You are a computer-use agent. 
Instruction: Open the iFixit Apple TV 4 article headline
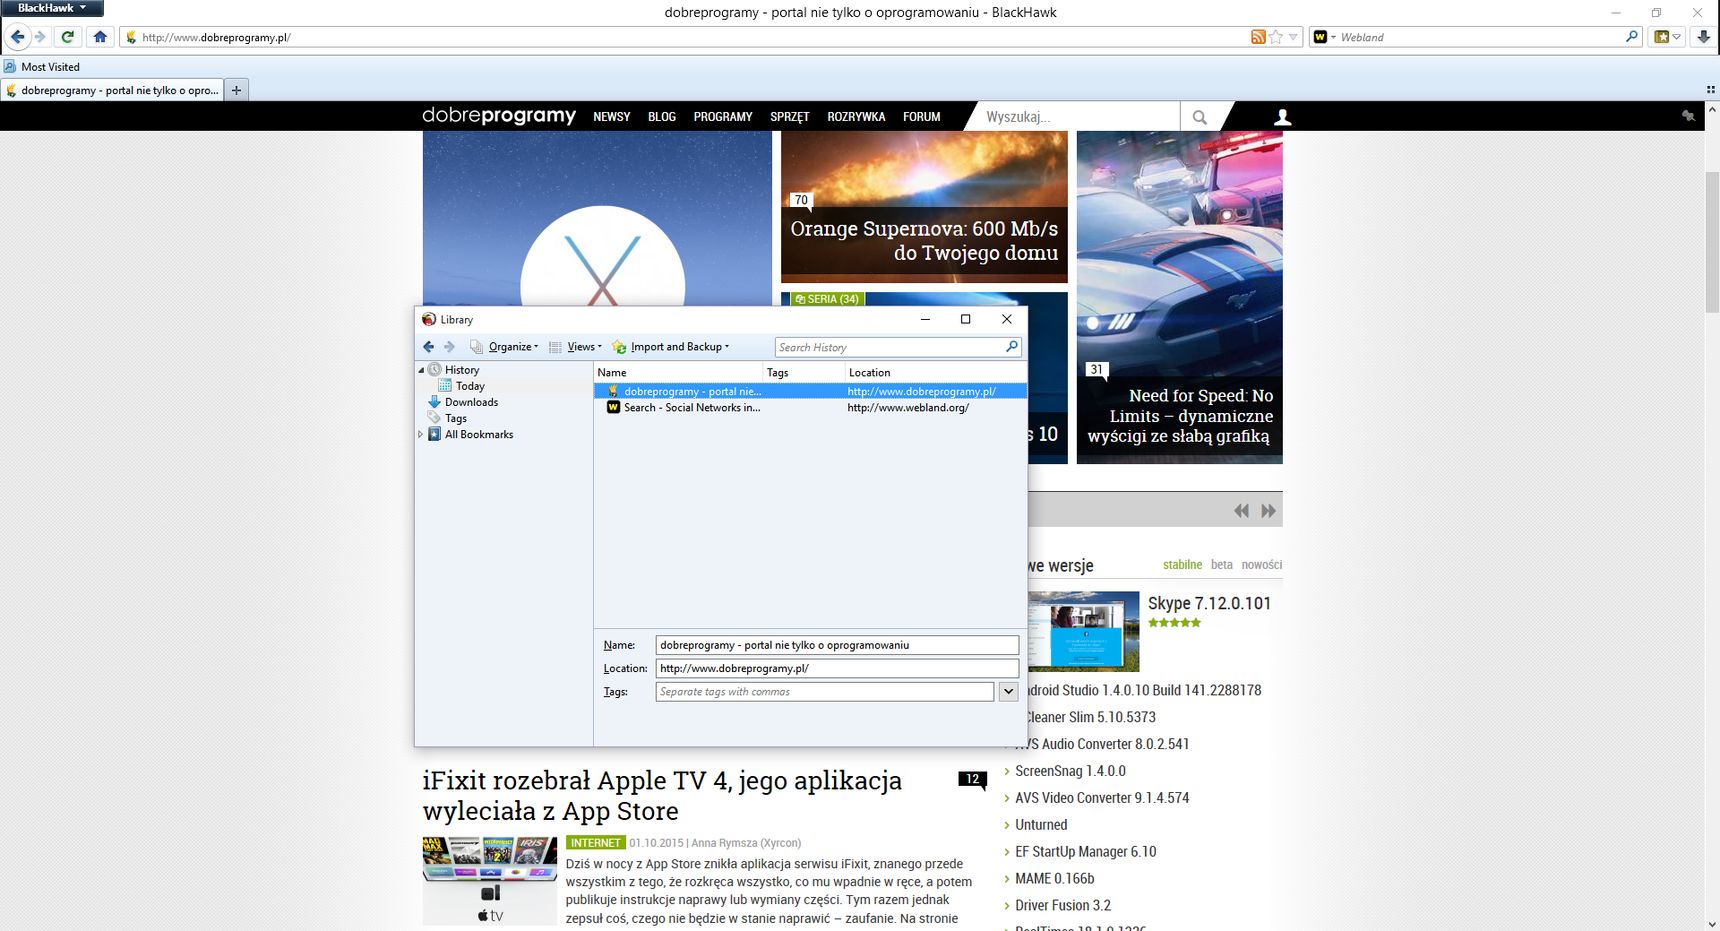pos(662,796)
